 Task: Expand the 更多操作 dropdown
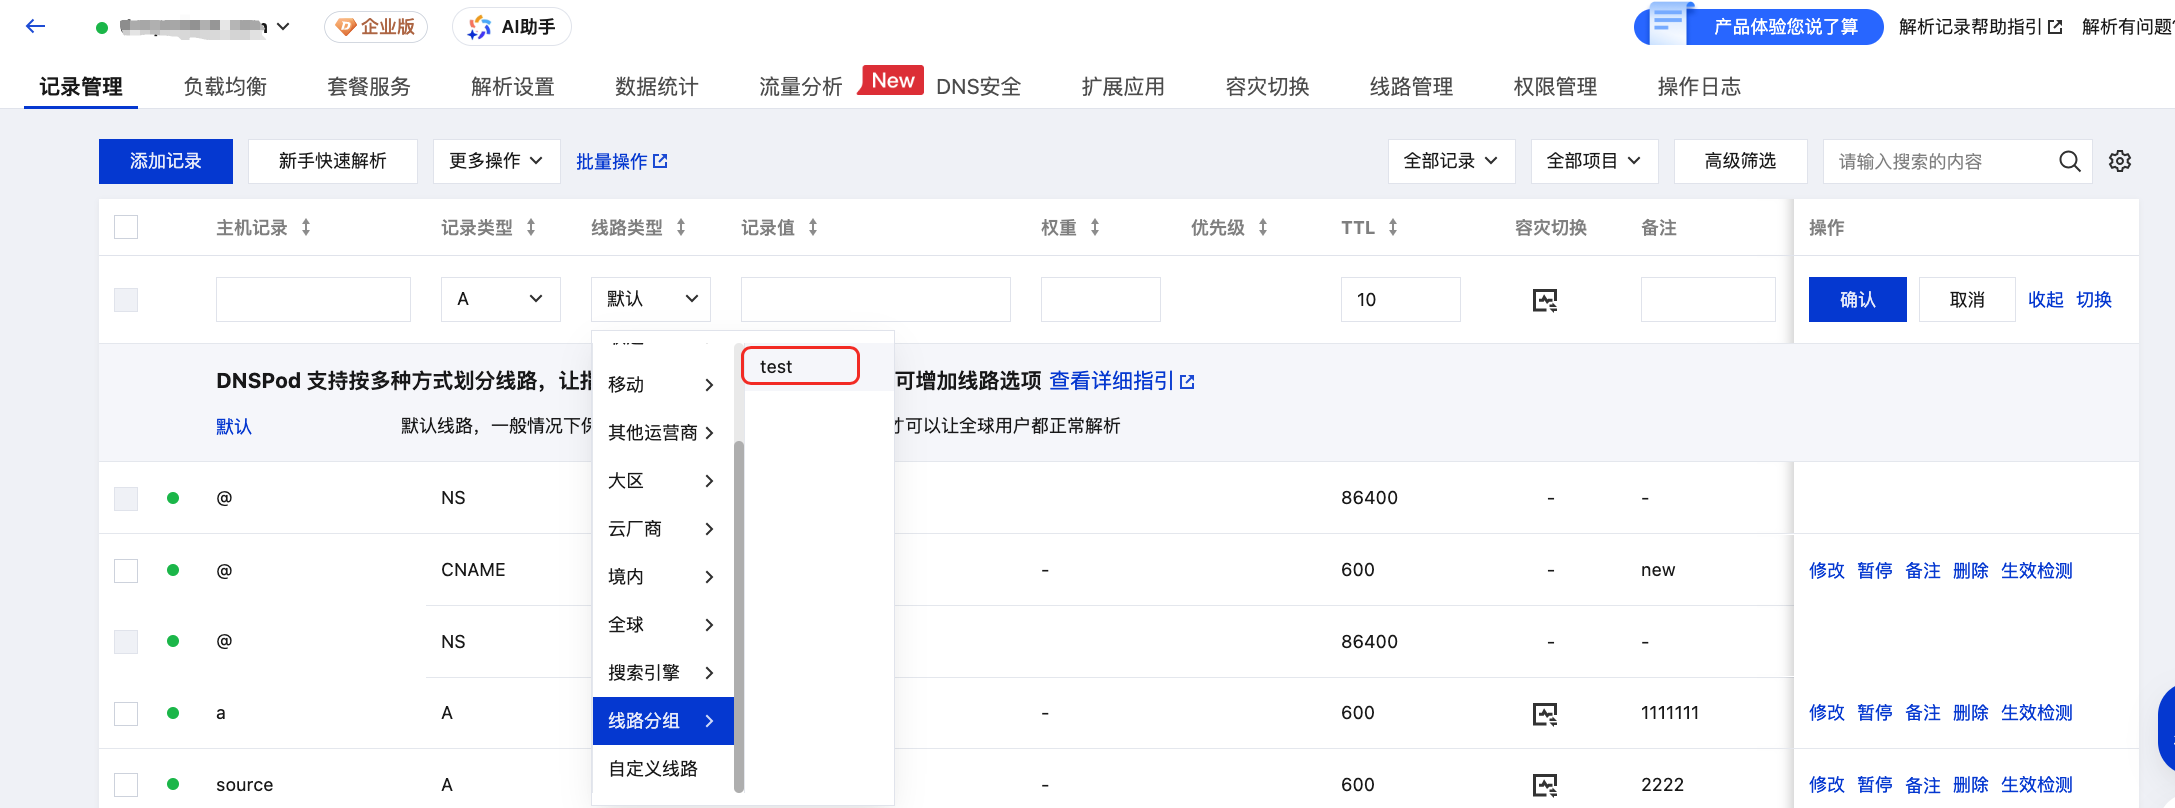(496, 161)
